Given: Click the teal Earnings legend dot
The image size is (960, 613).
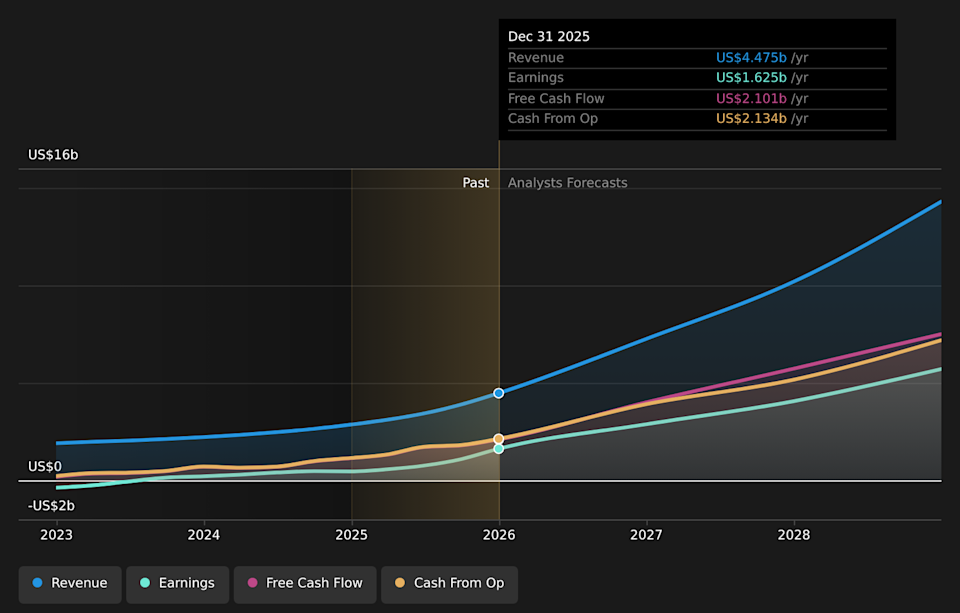Looking at the screenshot, I should click(x=145, y=582).
